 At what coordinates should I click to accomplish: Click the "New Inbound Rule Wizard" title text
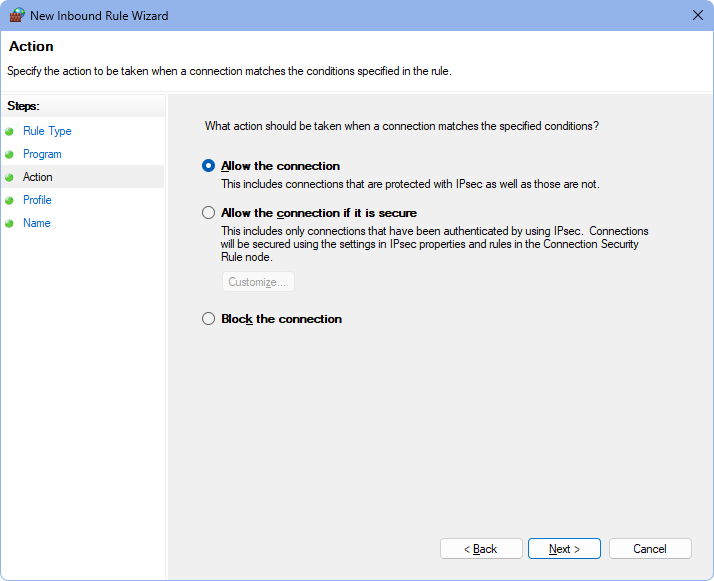(100, 16)
